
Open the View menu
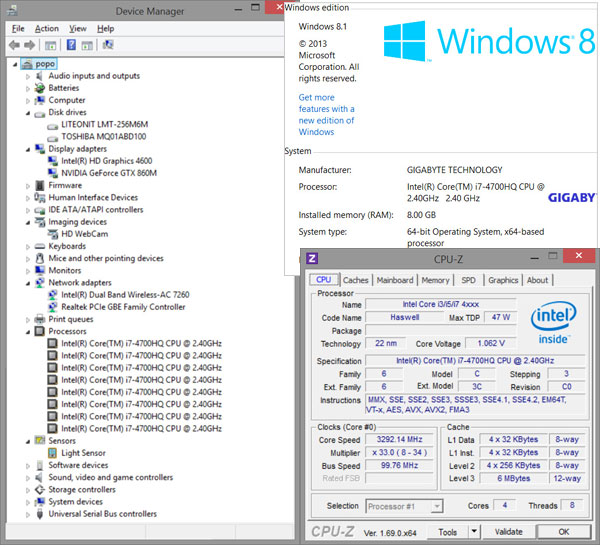point(78,29)
